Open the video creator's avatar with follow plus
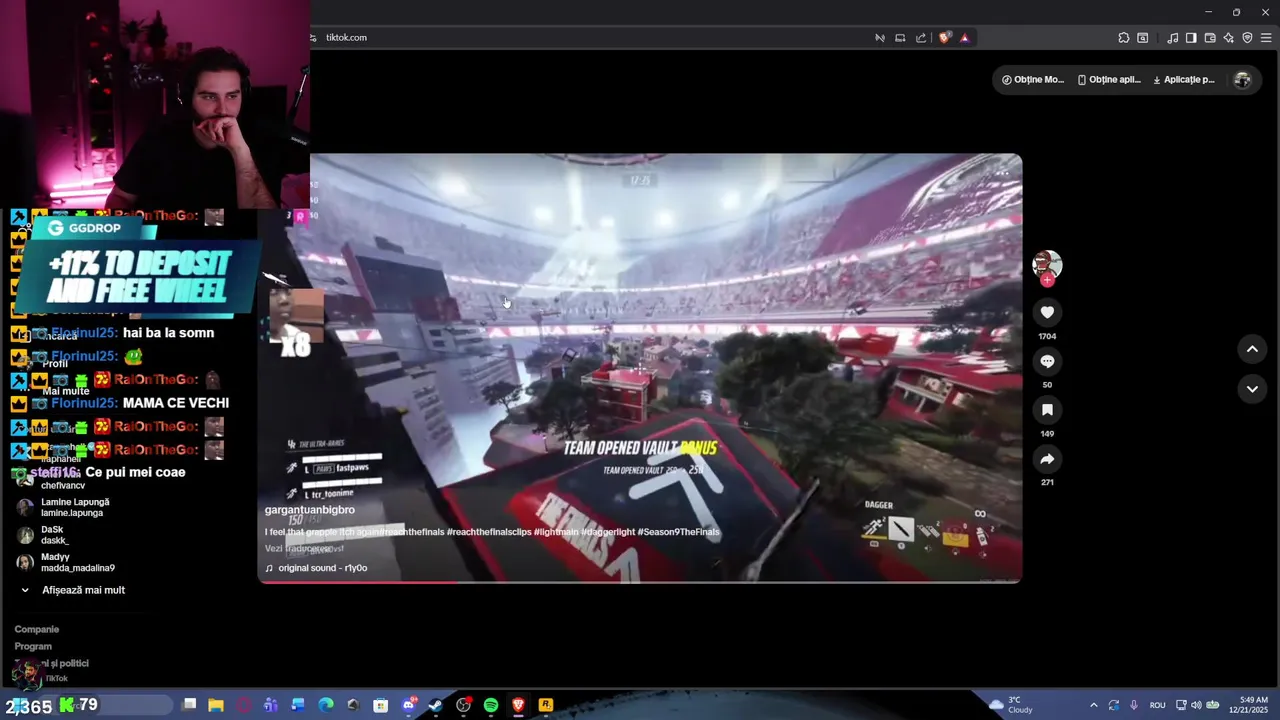 pos(1047,266)
